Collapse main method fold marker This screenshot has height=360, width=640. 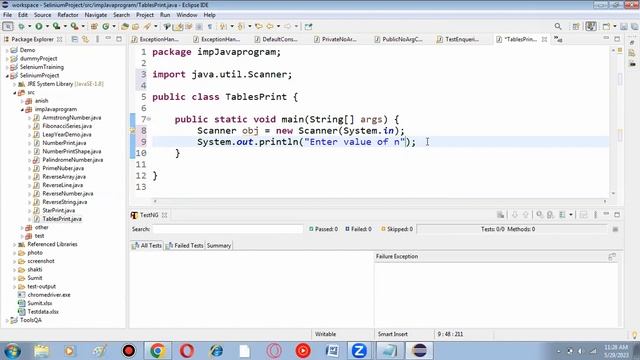pyautogui.click(x=149, y=119)
